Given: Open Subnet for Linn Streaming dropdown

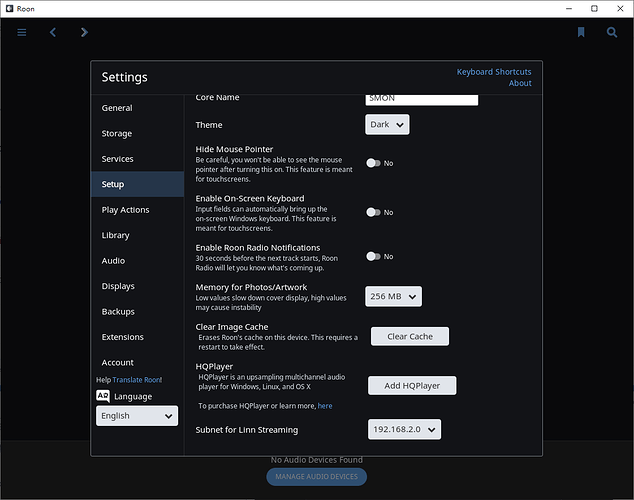Looking at the screenshot, I should [x=404, y=429].
